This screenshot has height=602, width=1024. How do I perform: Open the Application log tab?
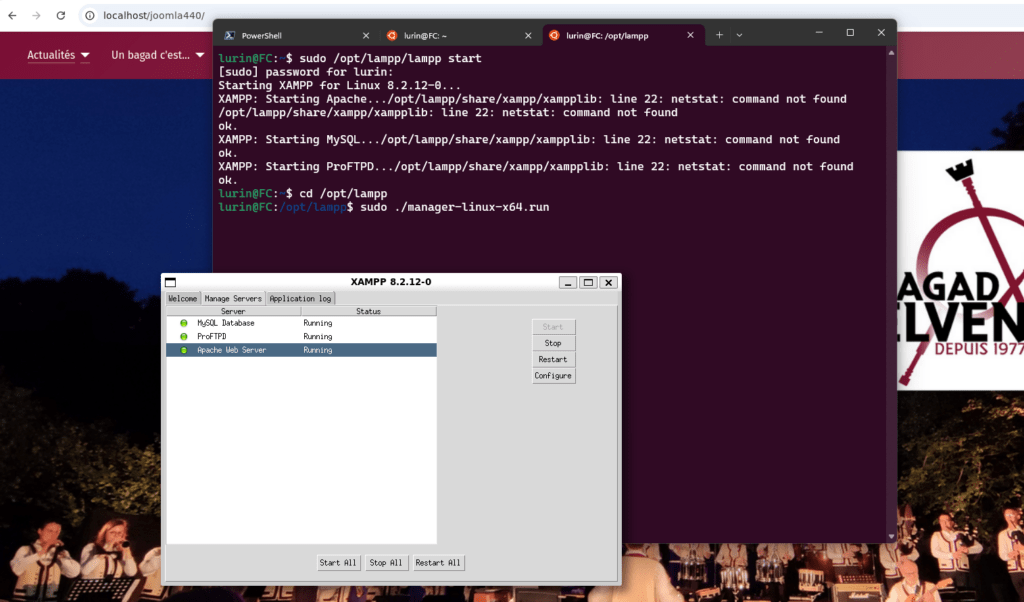[300, 298]
